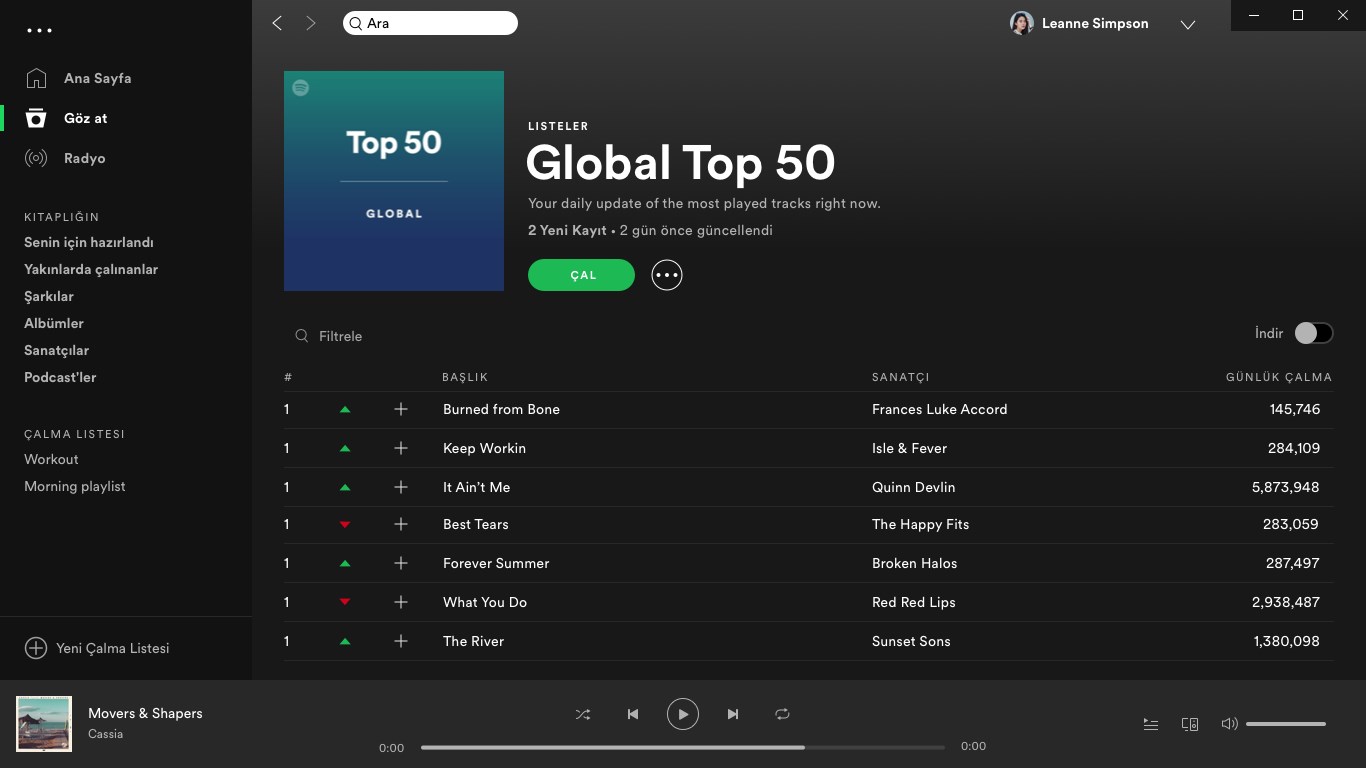The height and width of the screenshot is (768, 1366).
Task: Open the three-dot menu above Ana Sayfa
Action: (x=39, y=30)
